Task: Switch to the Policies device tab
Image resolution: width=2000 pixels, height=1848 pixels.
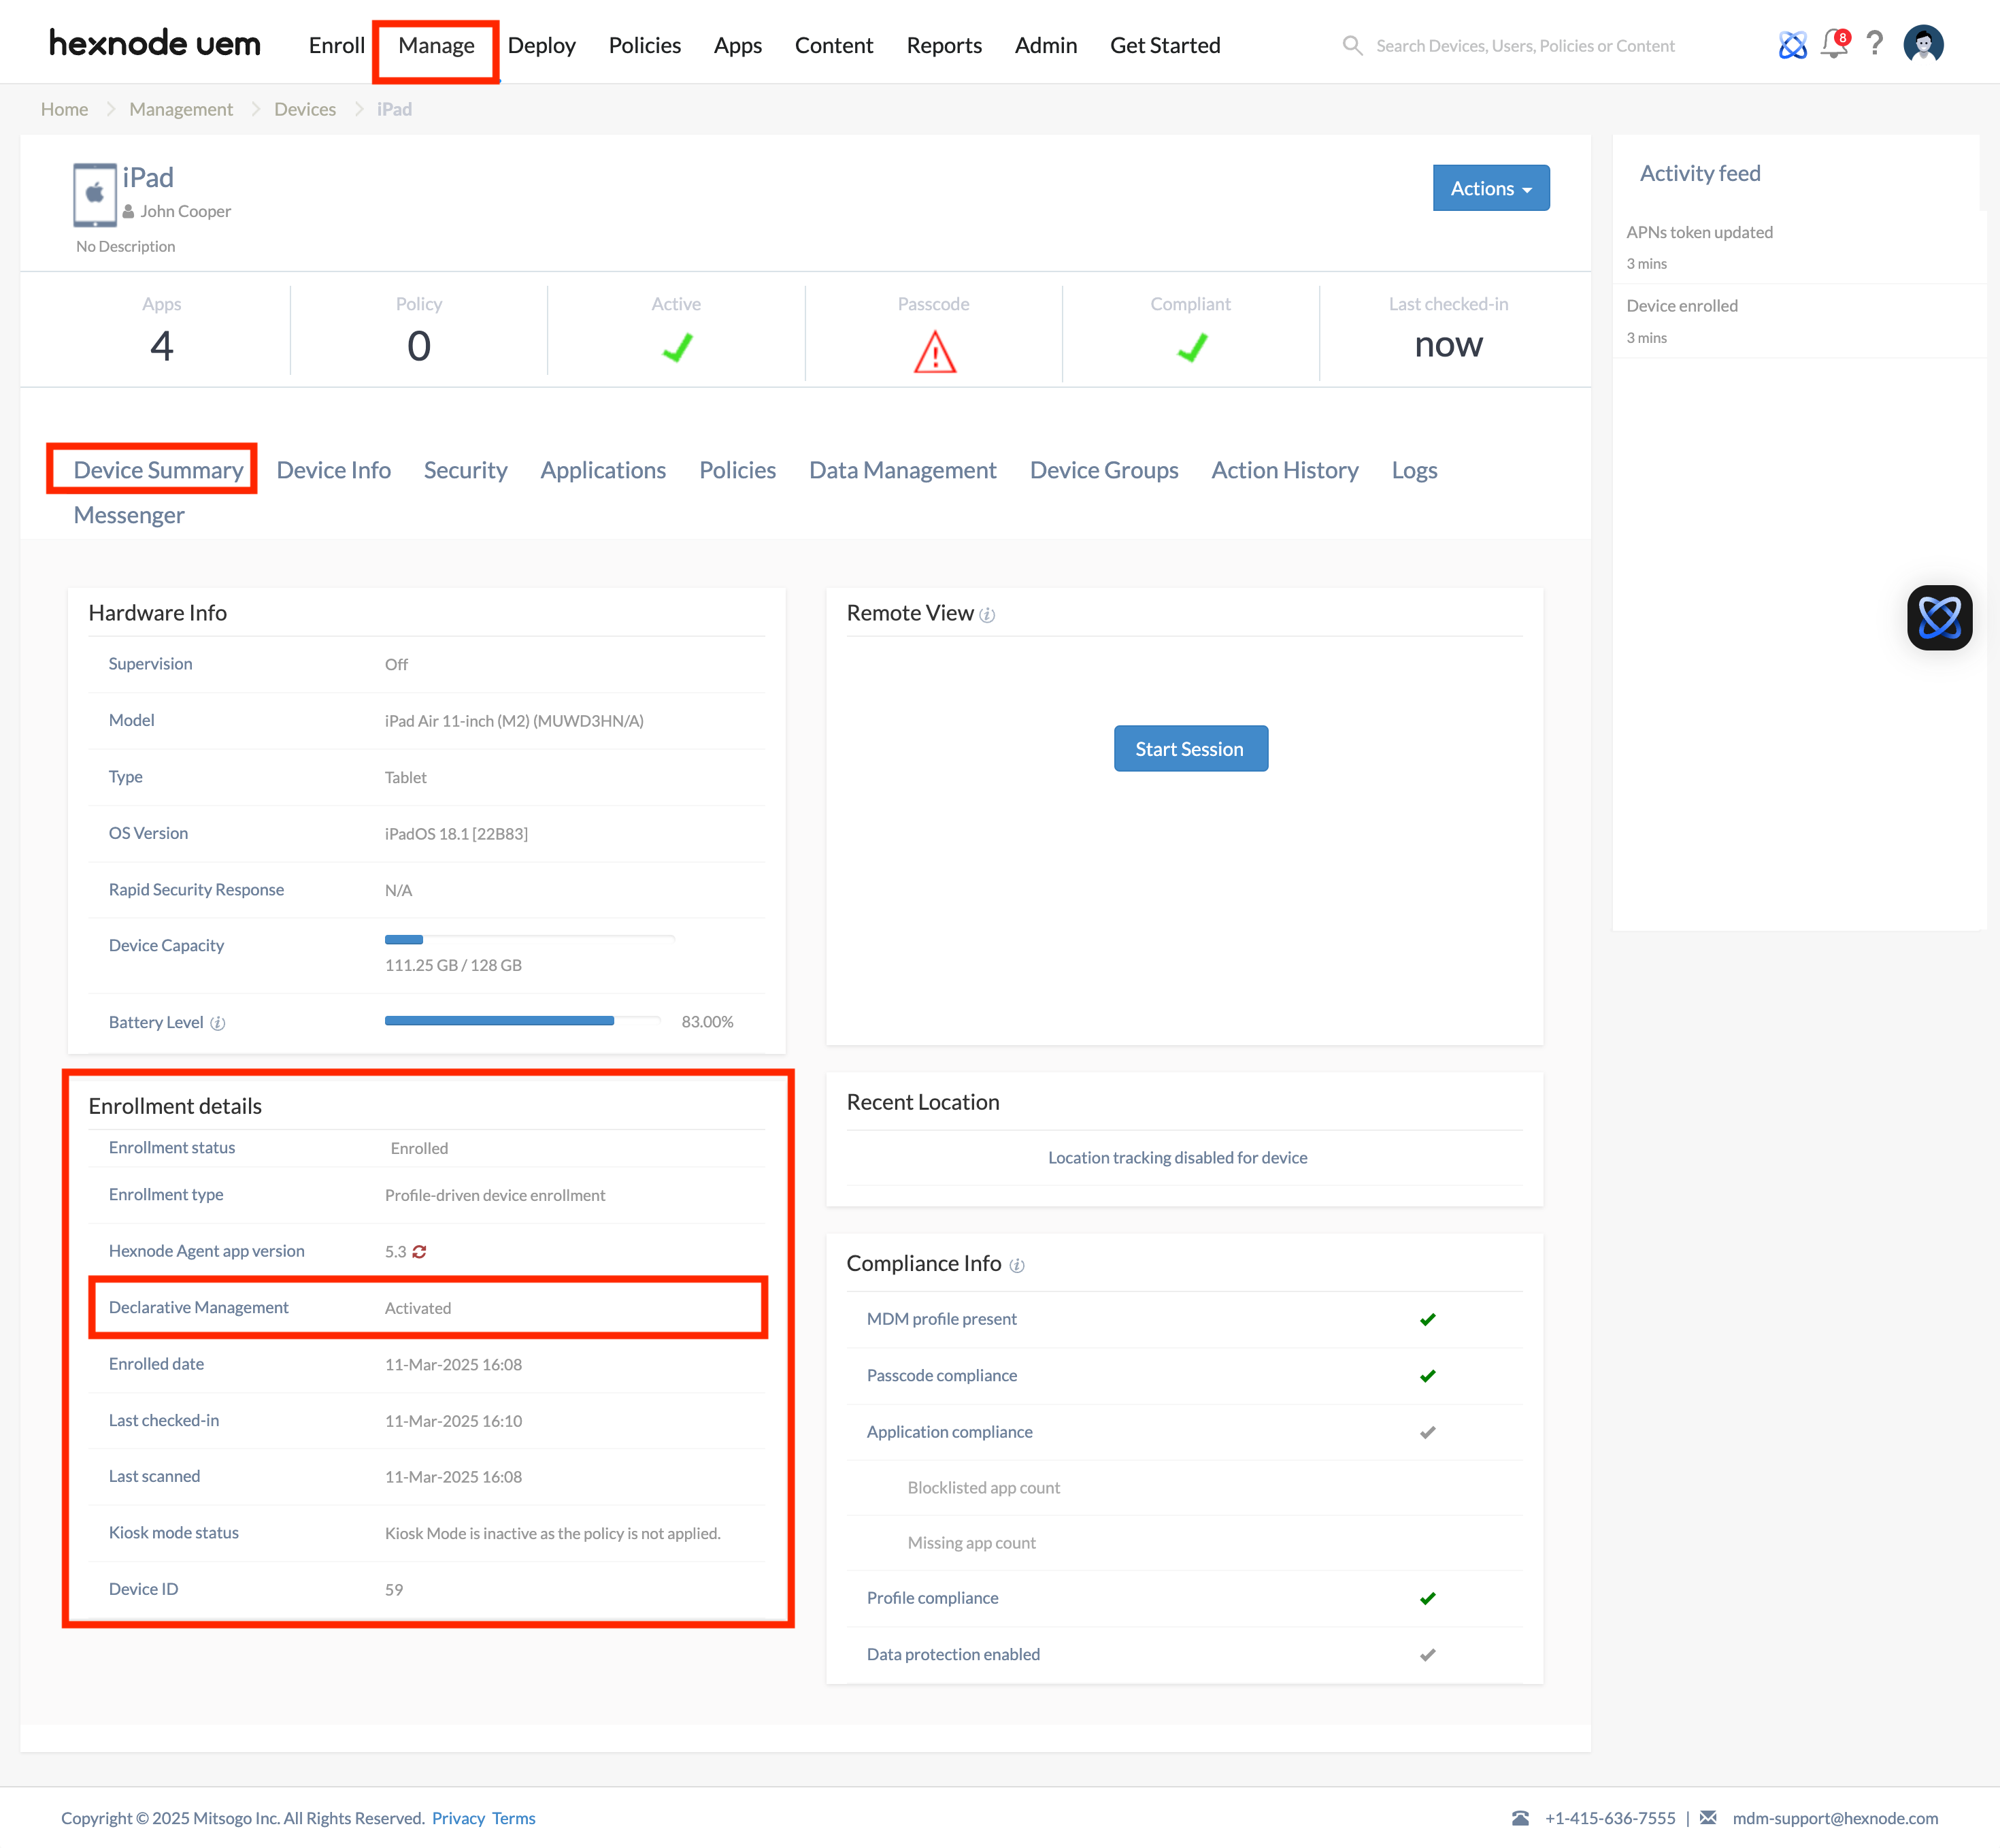Action: (x=737, y=470)
